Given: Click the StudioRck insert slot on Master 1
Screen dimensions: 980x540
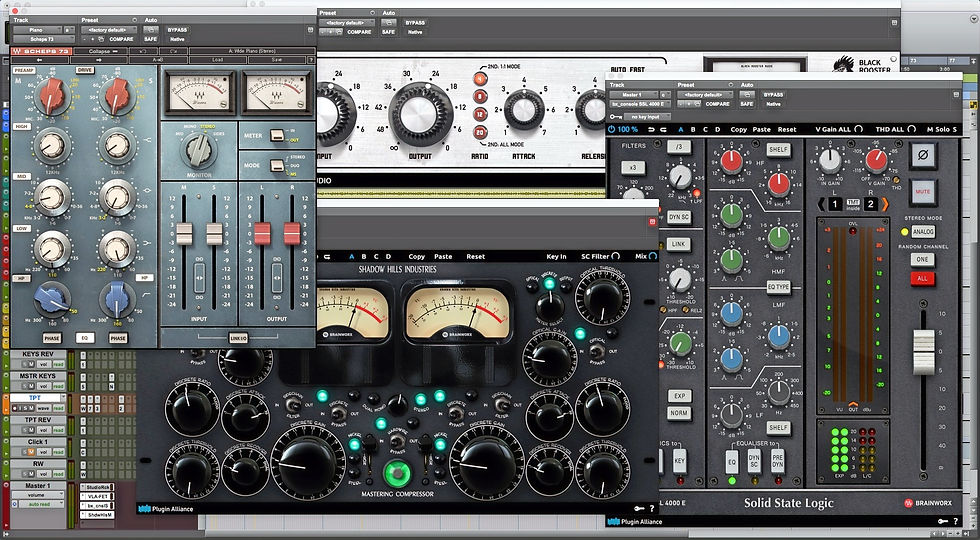Looking at the screenshot, I should (x=97, y=486).
